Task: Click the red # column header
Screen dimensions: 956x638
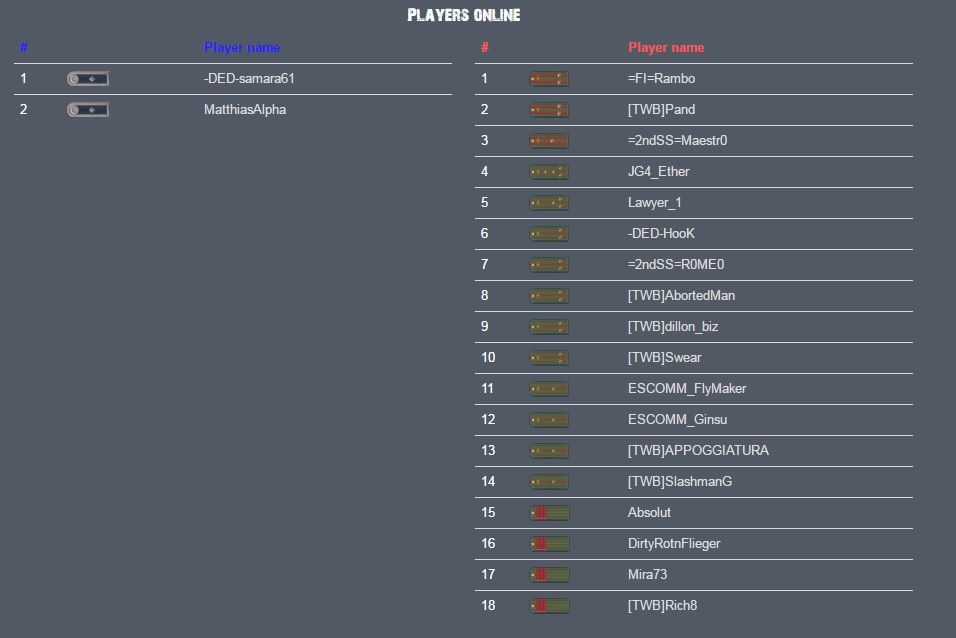Action: 485,48
